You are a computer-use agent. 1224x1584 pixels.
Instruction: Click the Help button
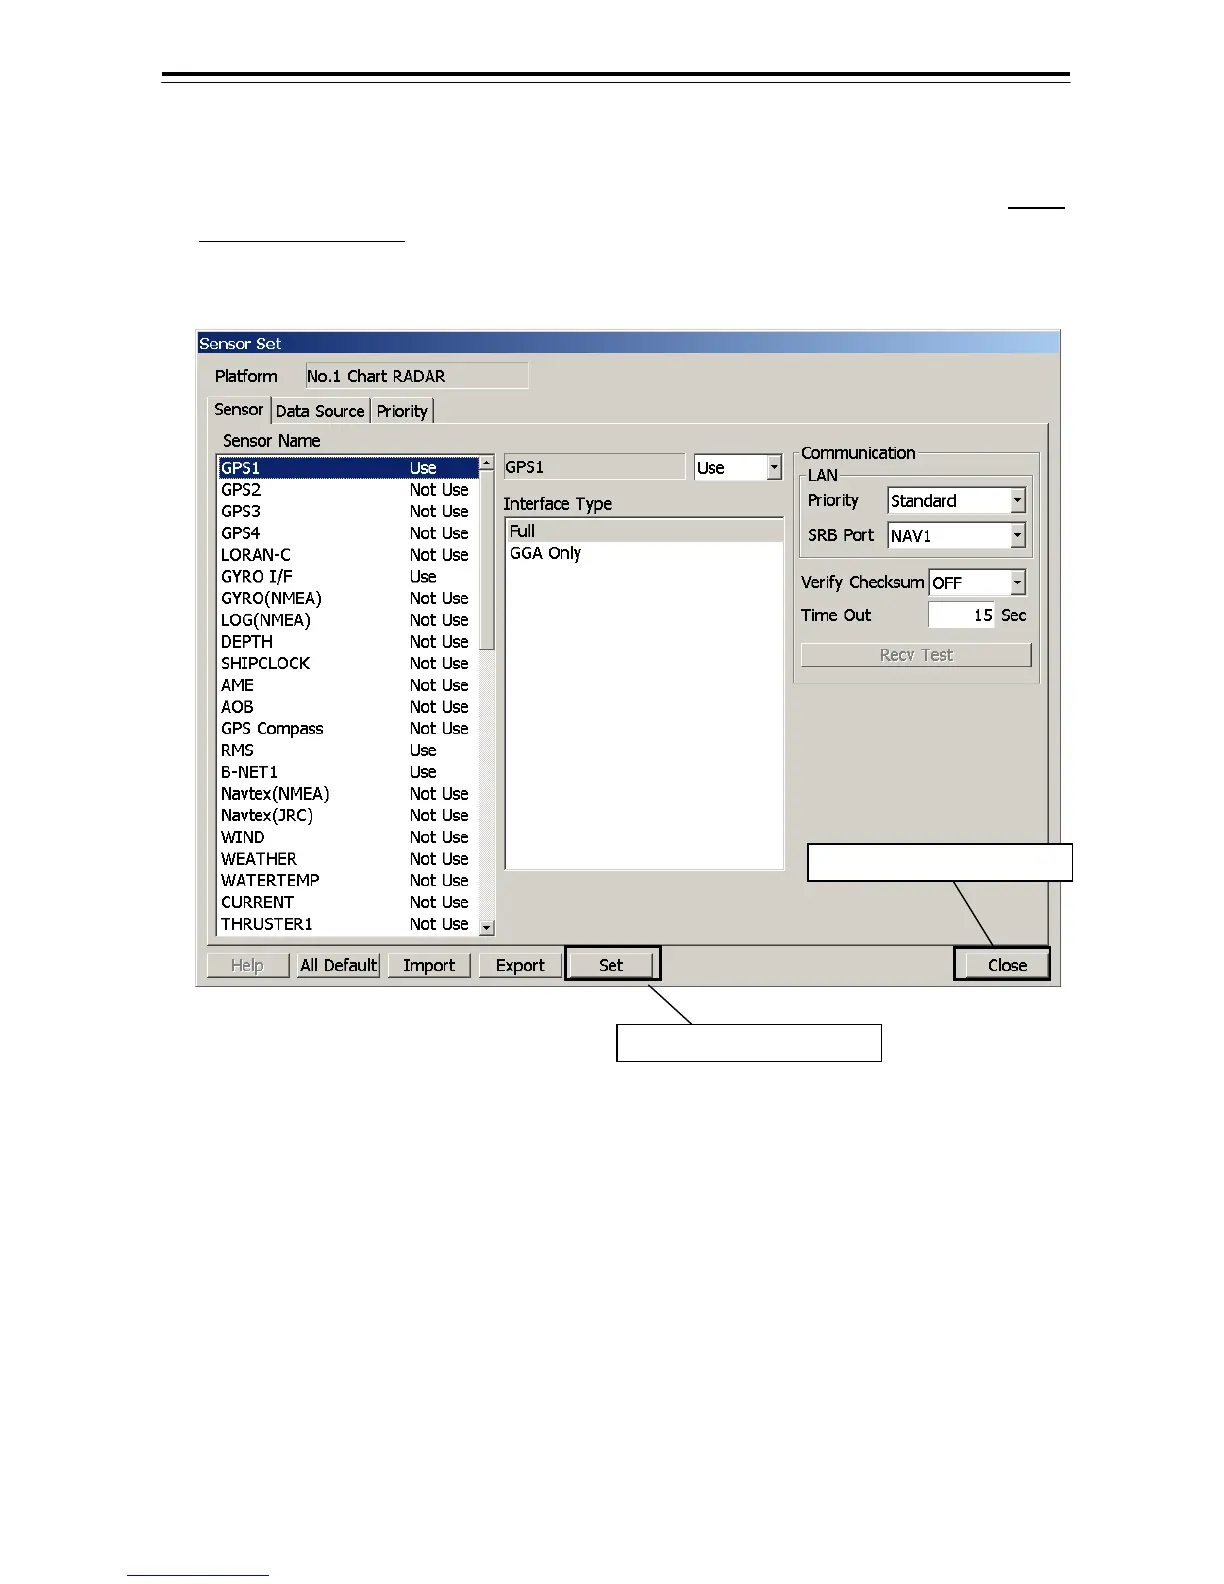(247, 965)
